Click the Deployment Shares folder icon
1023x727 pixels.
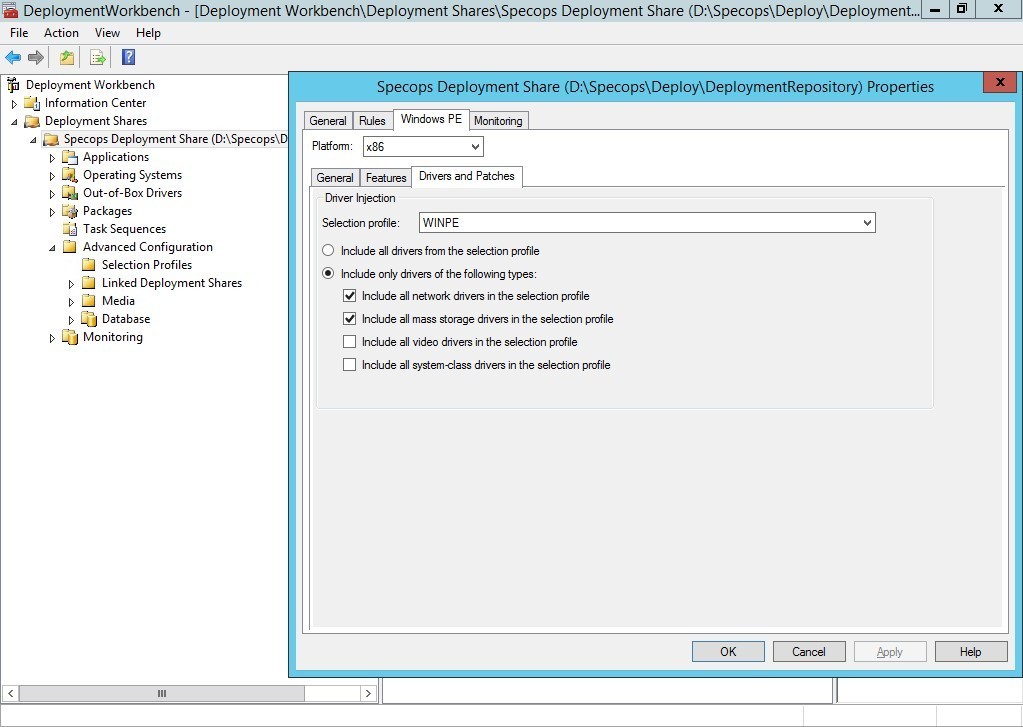(x=32, y=121)
